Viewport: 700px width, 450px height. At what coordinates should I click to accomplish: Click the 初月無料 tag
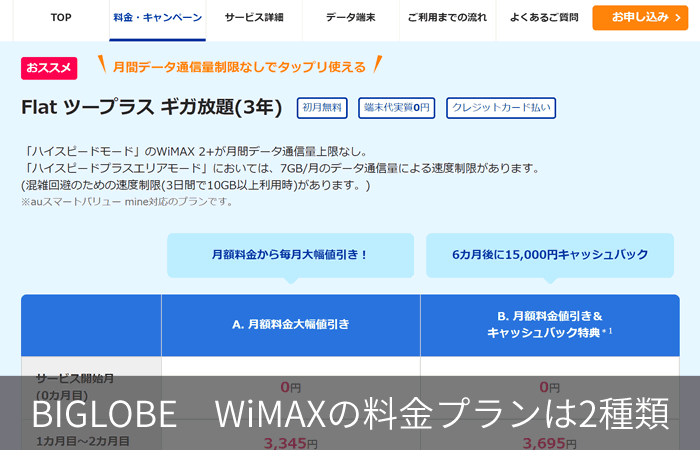[x=322, y=108]
